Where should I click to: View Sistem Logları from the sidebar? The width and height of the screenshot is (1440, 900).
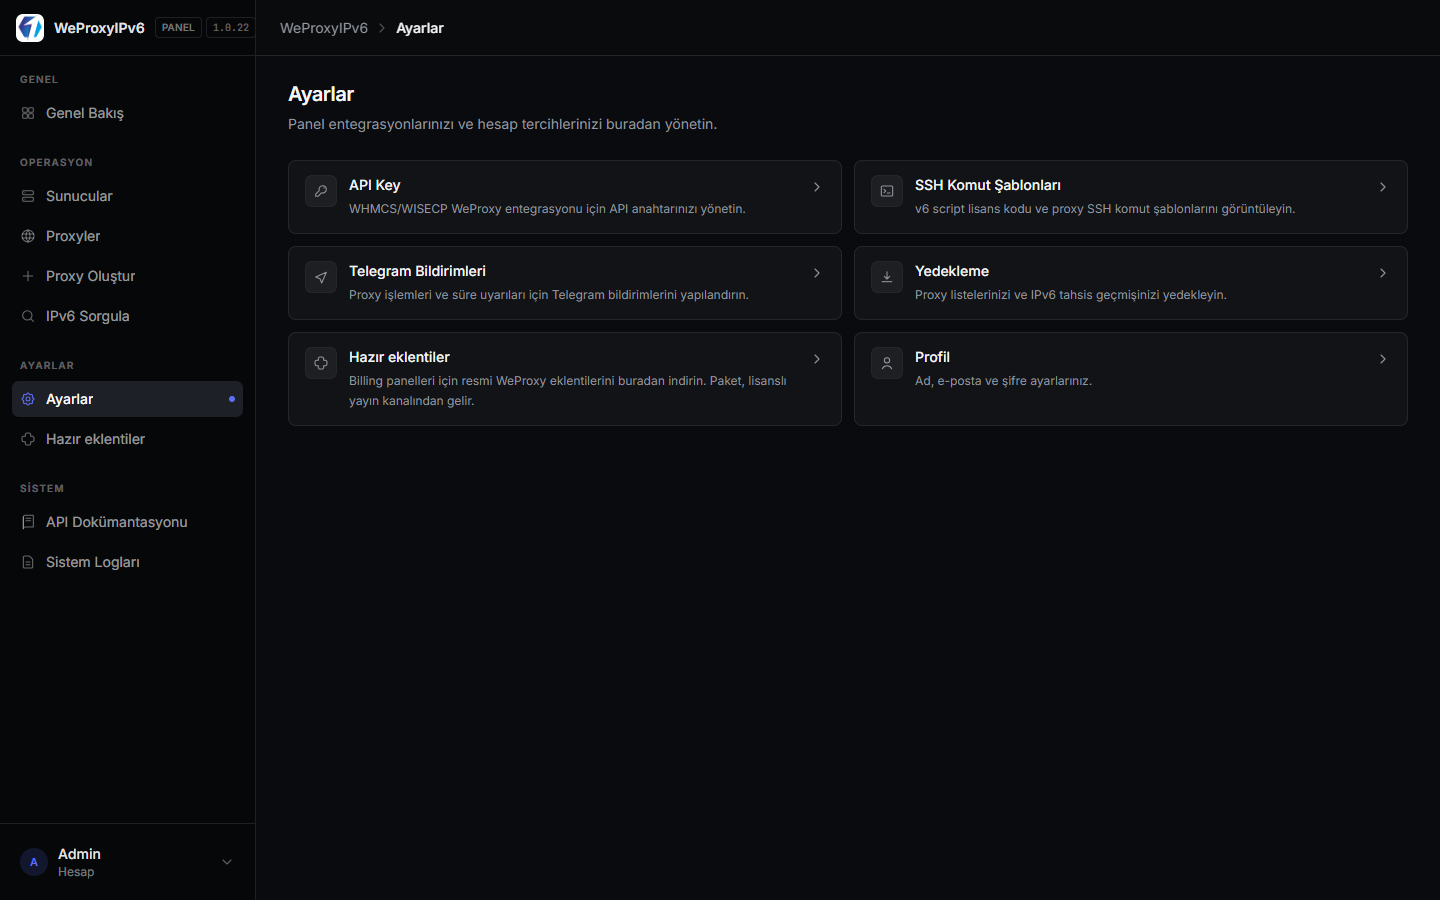coord(127,562)
